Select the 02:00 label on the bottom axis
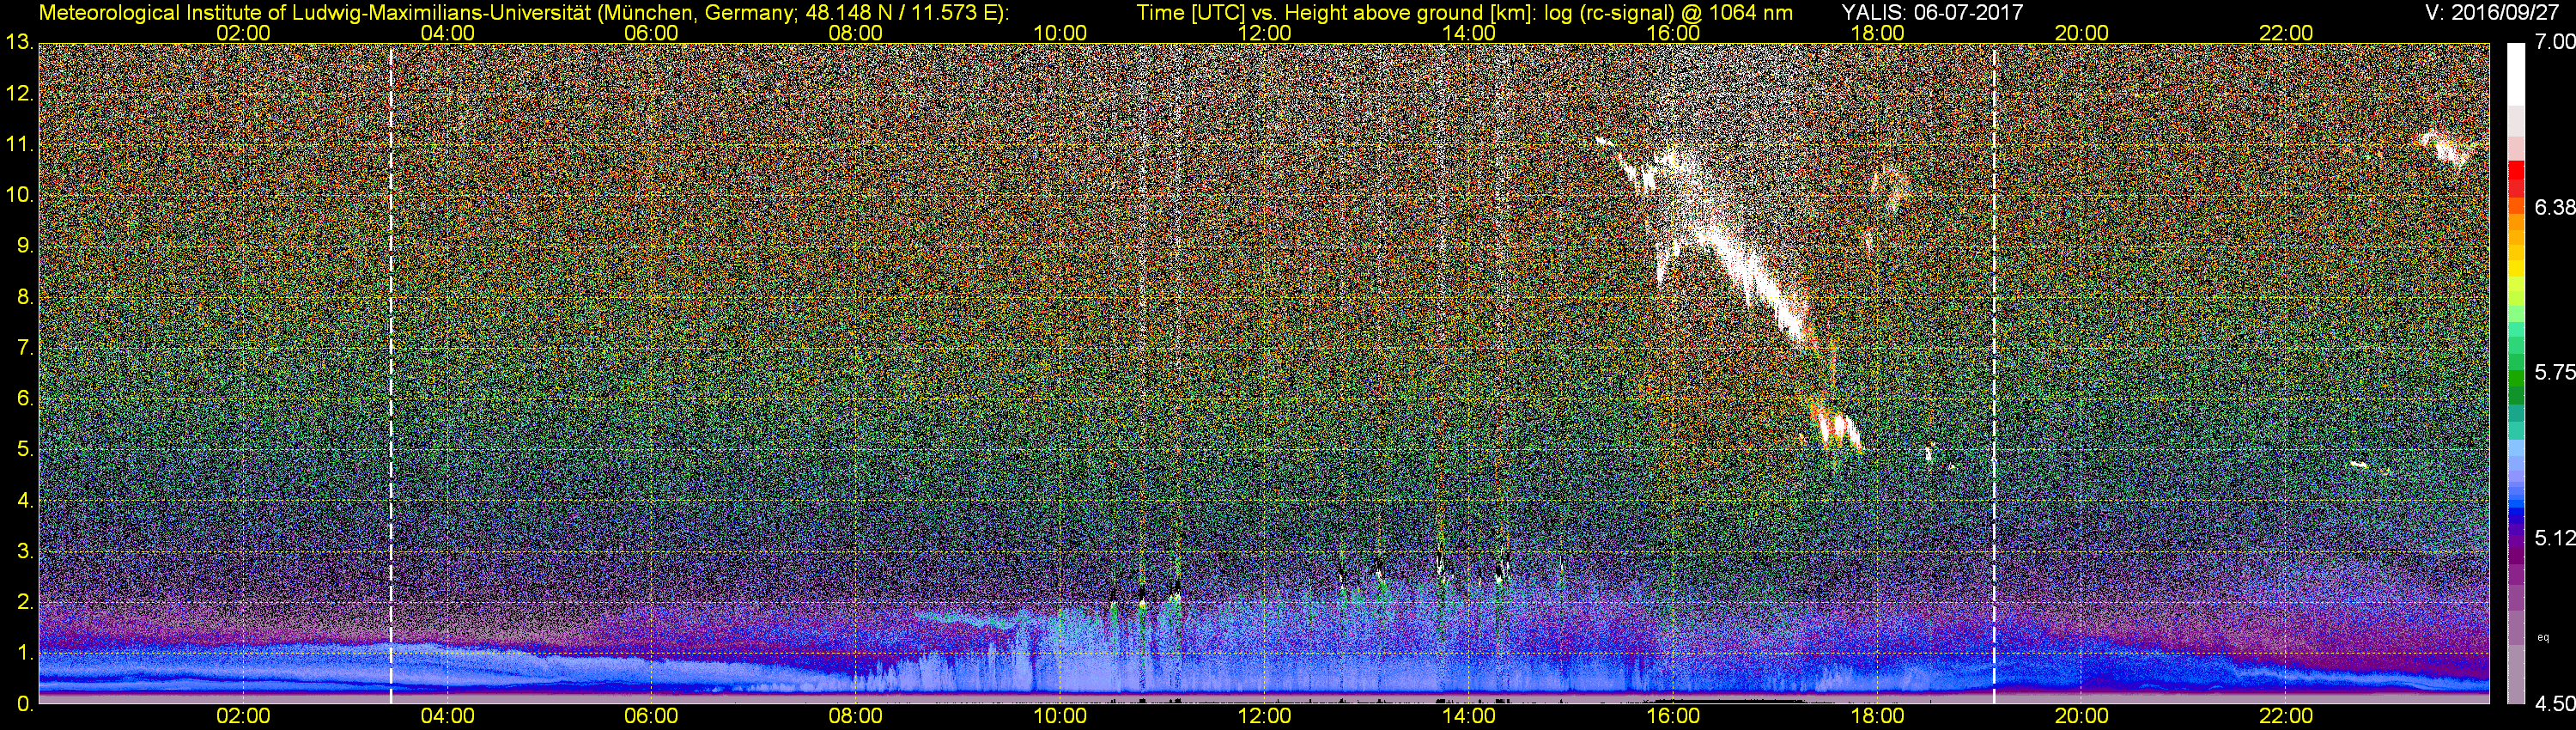 click(243, 716)
